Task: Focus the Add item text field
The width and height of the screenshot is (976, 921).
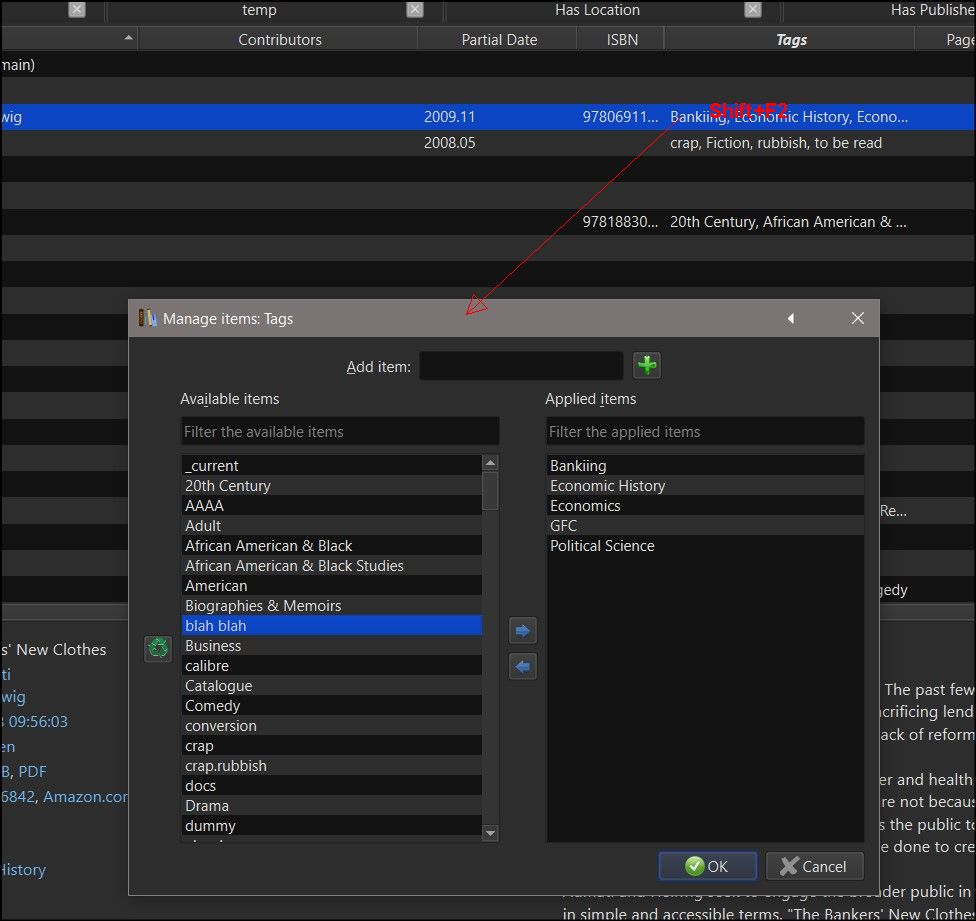Action: pyautogui.click(x=521, y=367)
